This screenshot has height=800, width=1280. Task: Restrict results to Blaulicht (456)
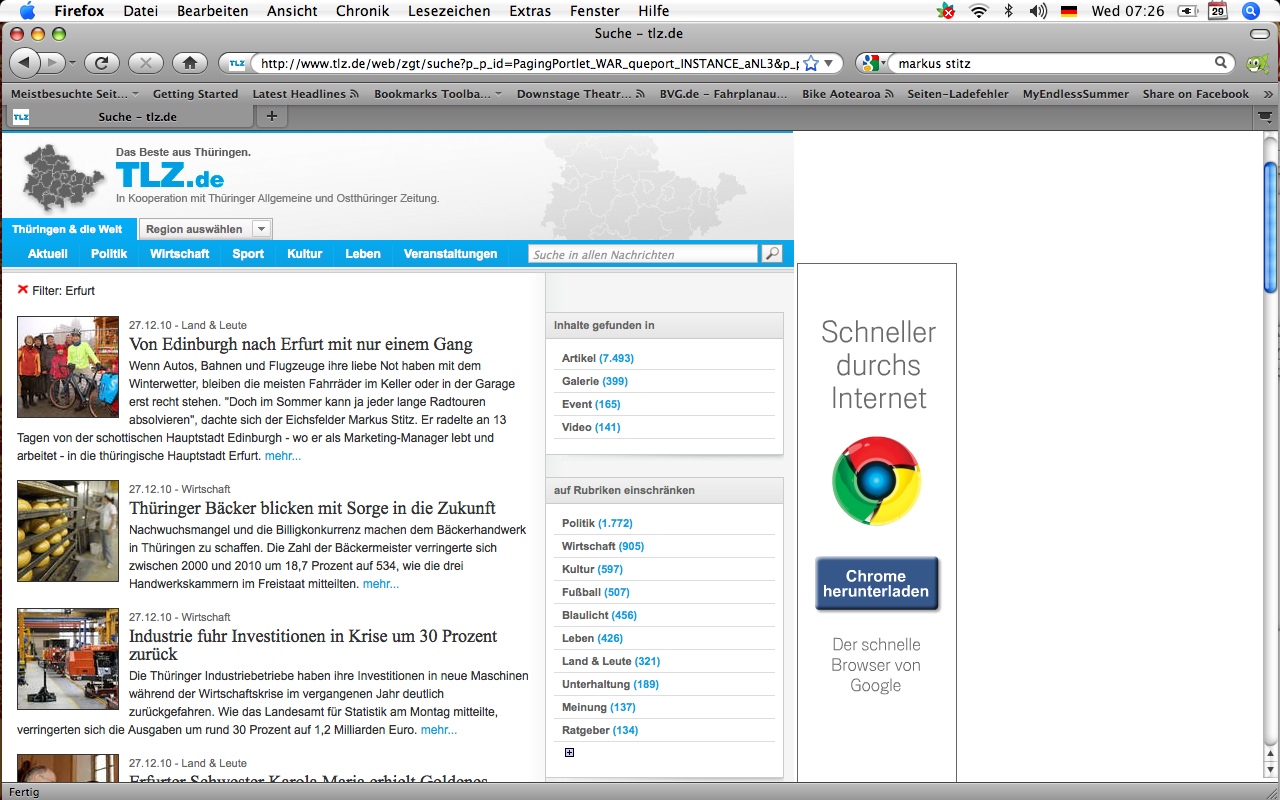tap(599, 615)
